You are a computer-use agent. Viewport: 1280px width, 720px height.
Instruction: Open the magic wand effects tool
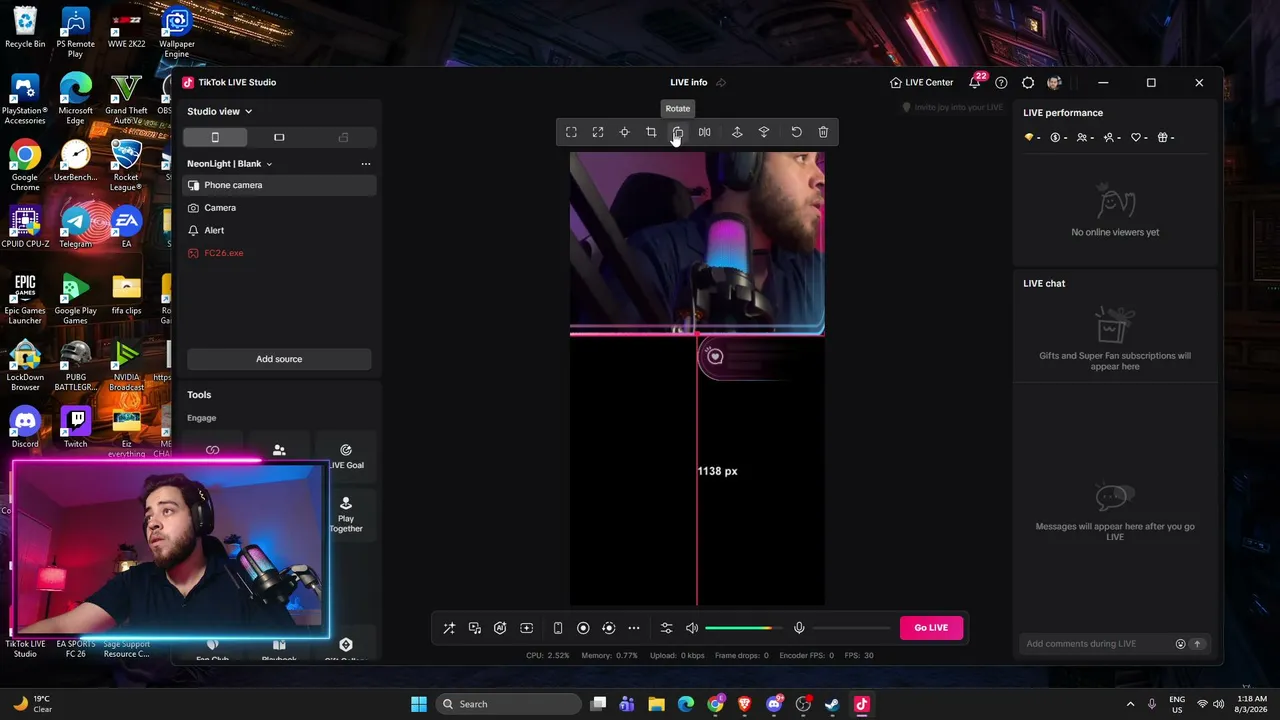coord(449,628)
